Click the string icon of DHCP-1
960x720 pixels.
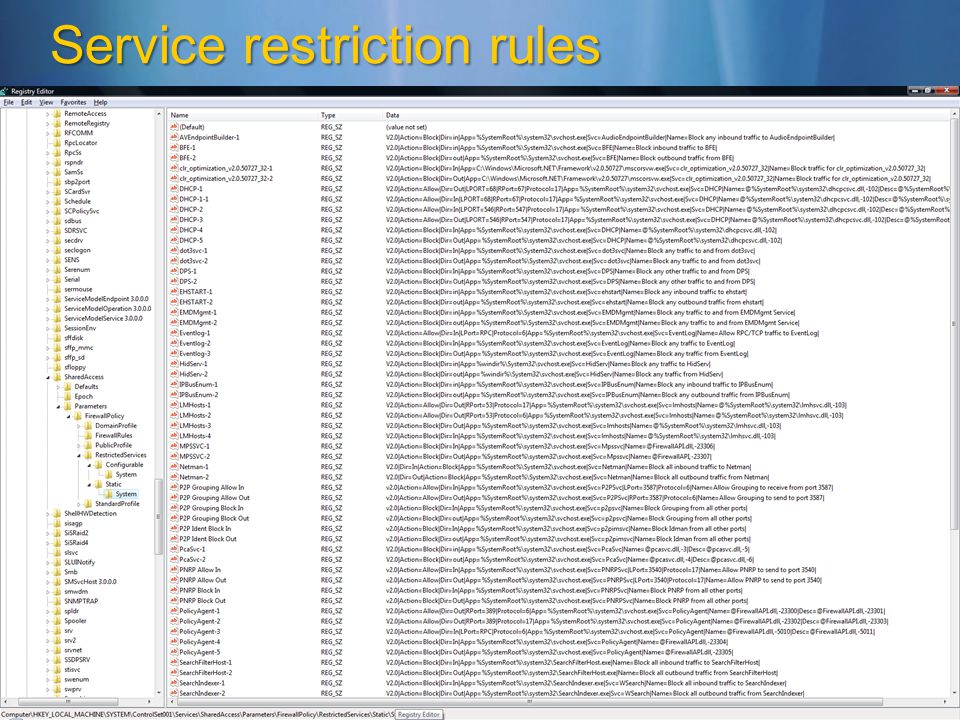[174, 189]
